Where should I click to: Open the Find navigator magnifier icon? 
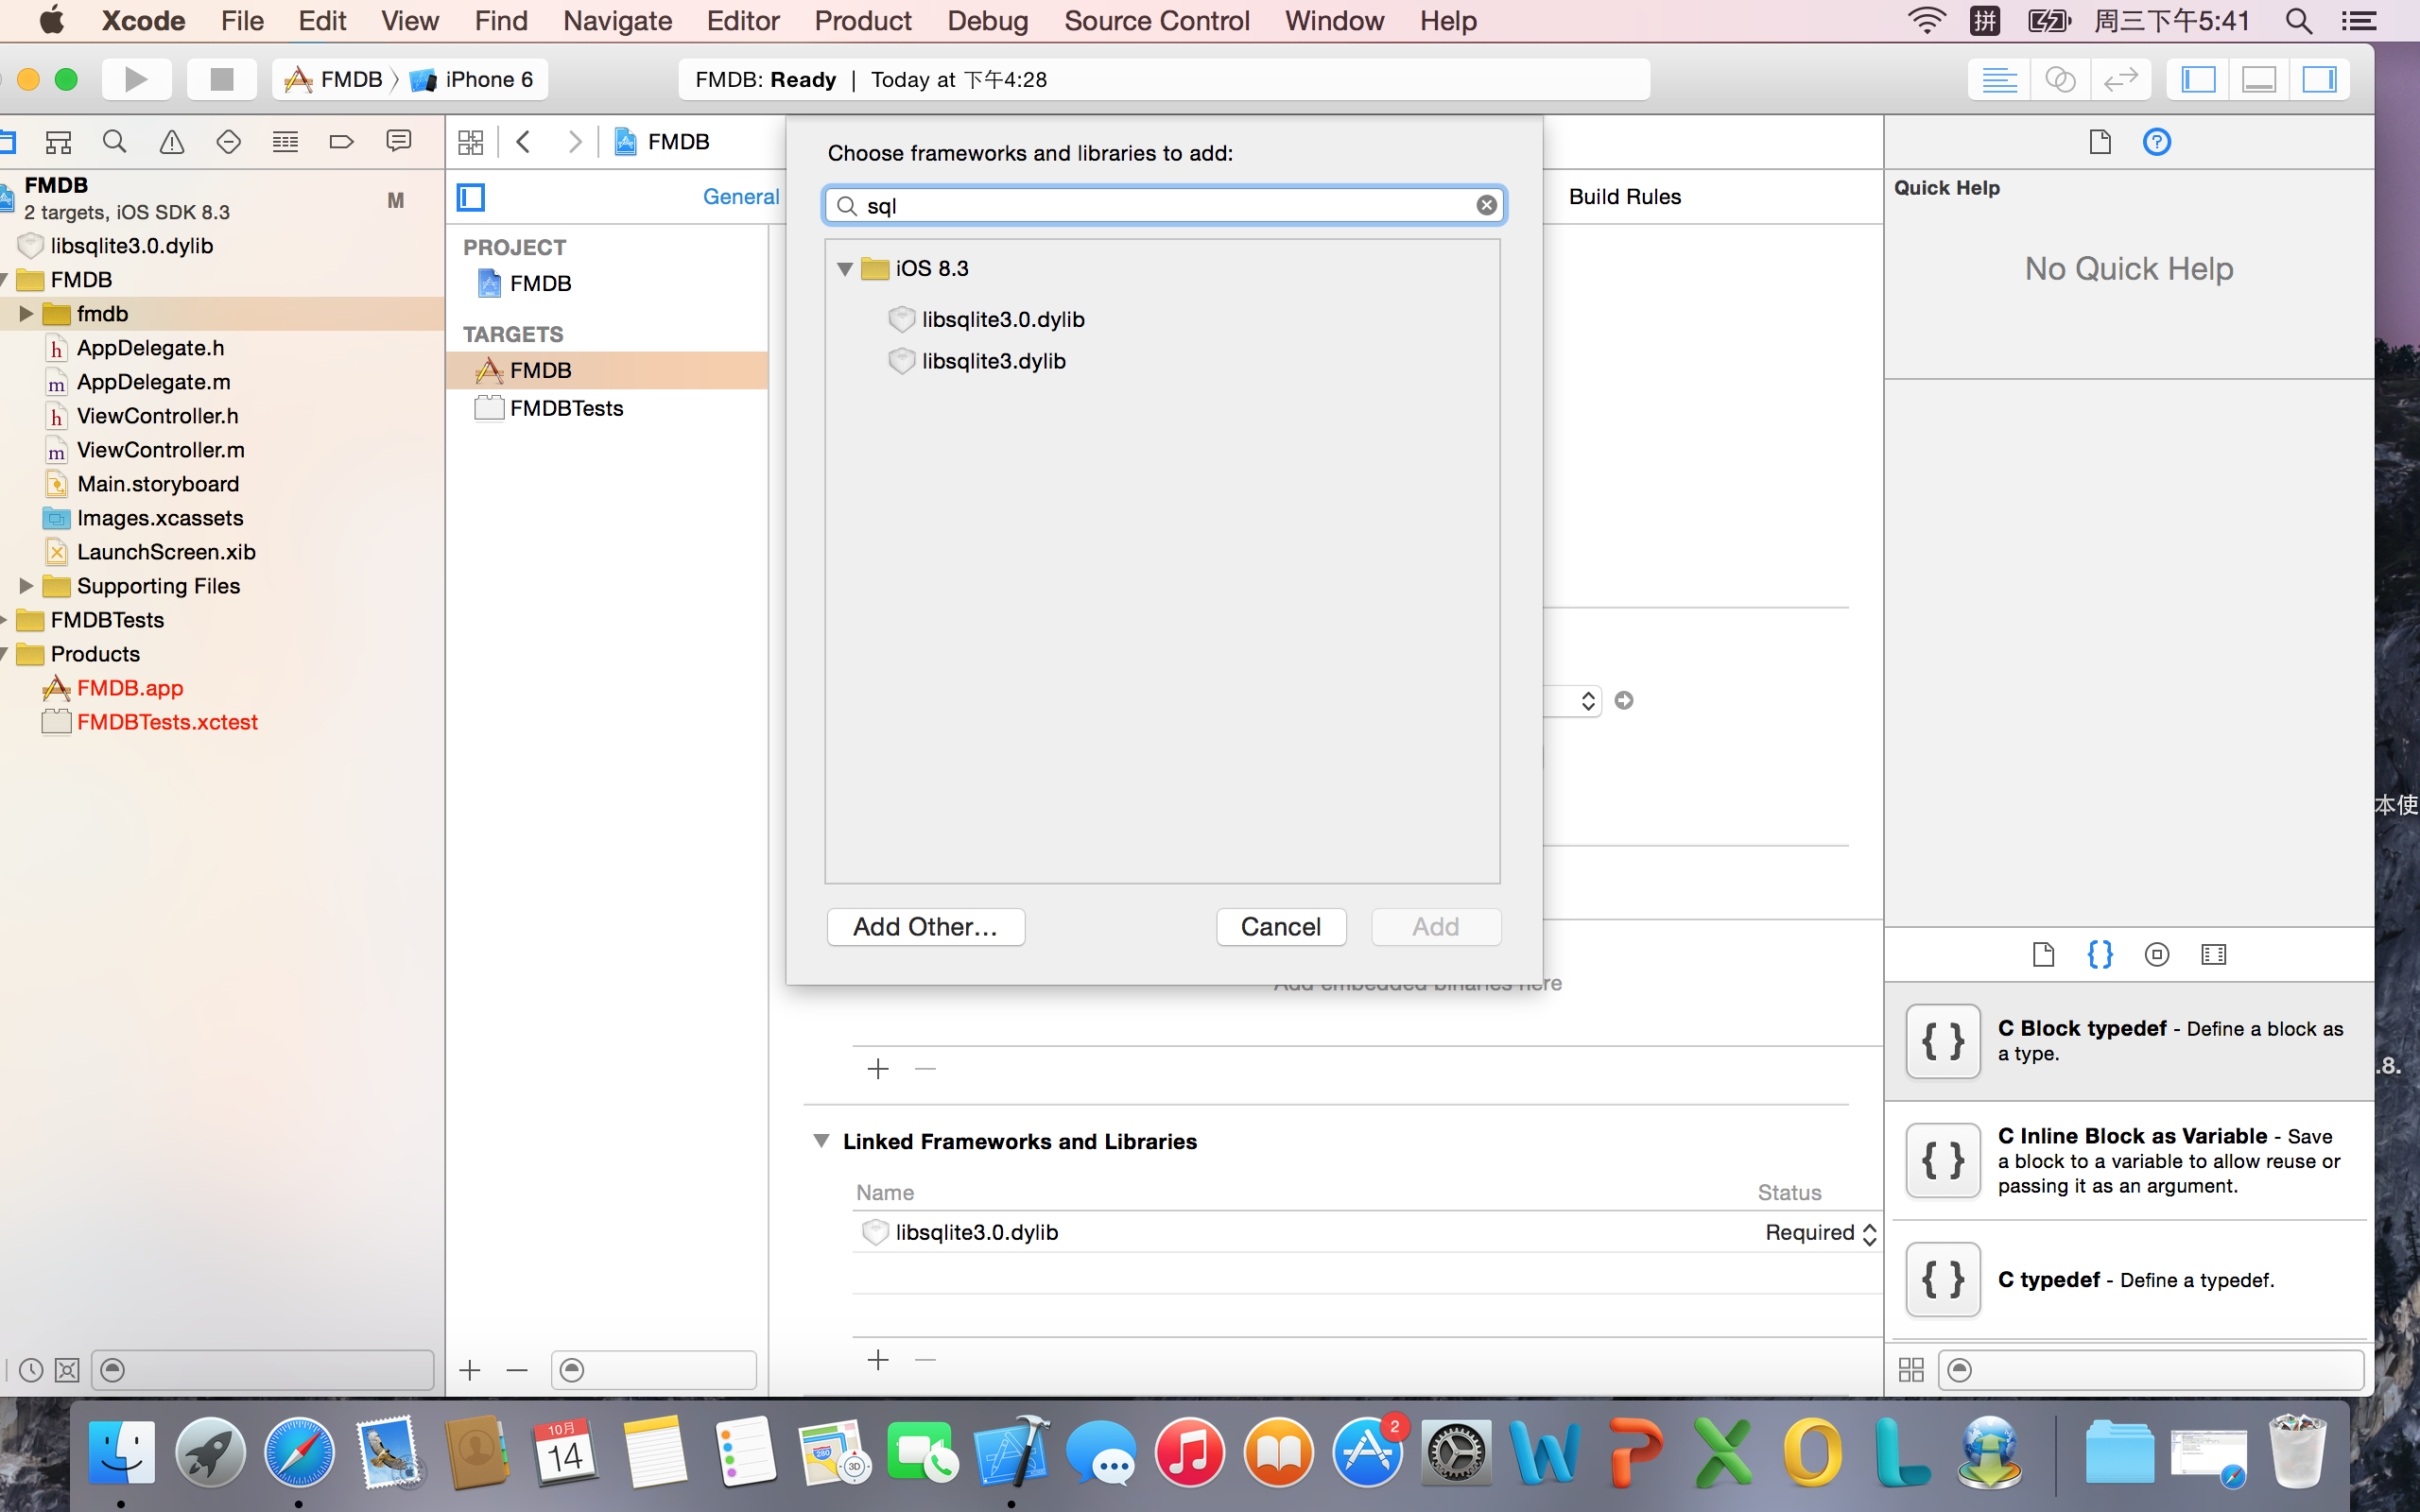coord(115,142)
